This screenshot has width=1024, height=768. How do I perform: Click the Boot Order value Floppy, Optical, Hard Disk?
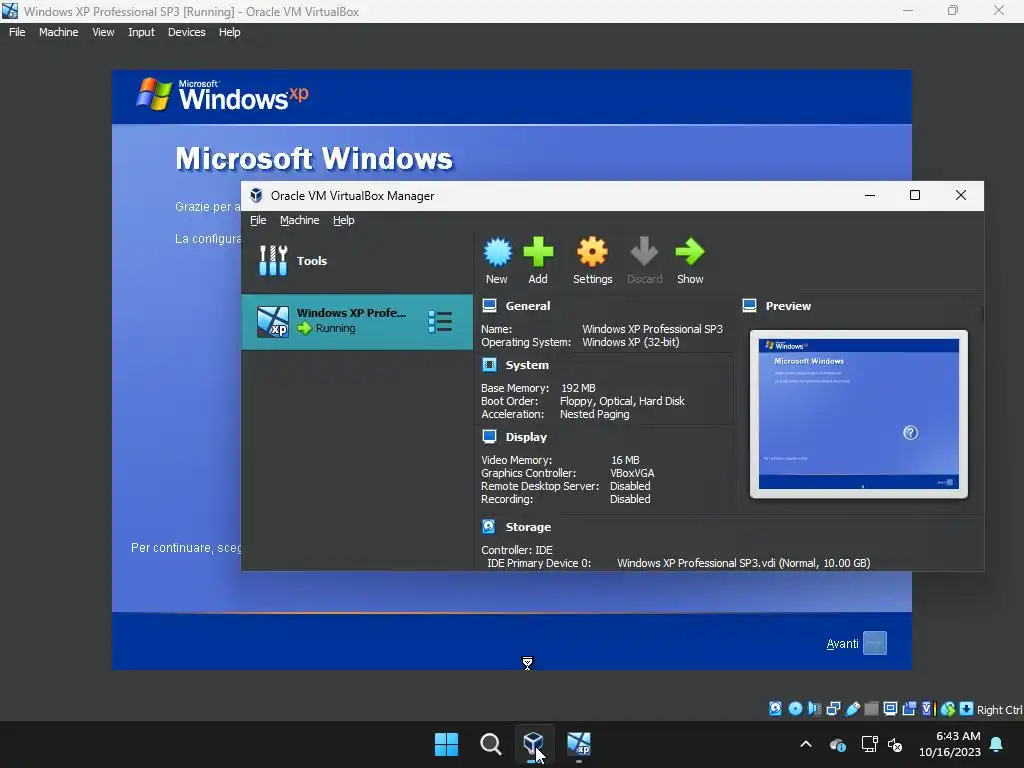pos(622,401)
